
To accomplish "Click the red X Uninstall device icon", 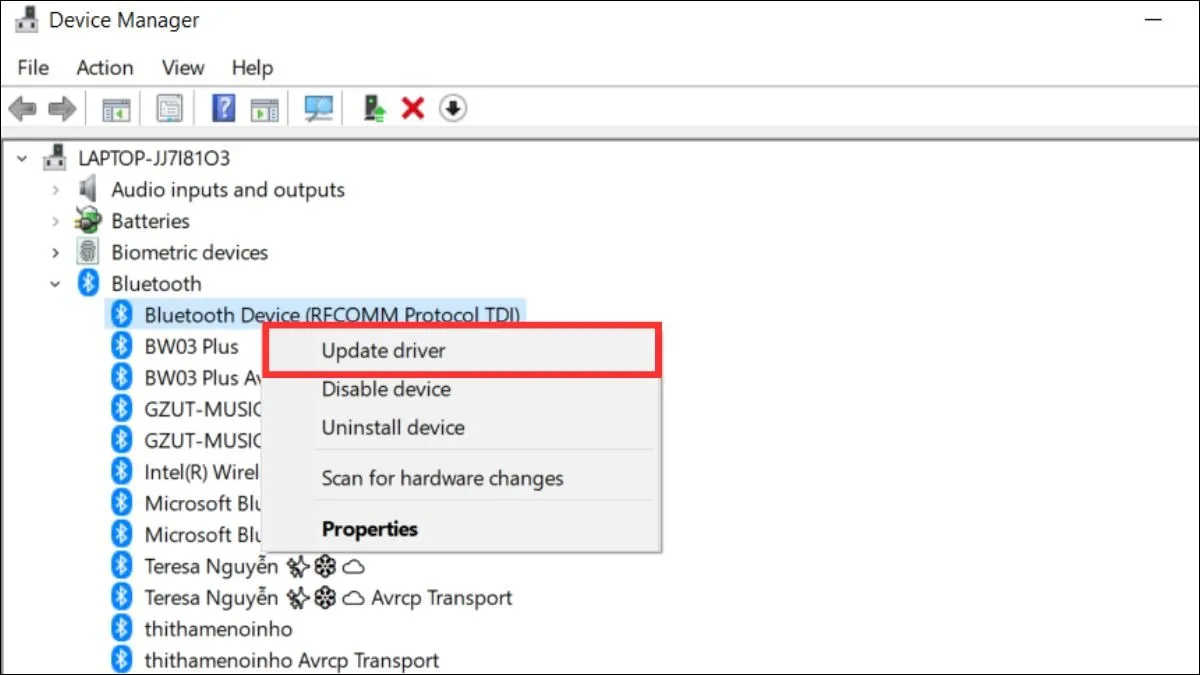I will (412, 108).
